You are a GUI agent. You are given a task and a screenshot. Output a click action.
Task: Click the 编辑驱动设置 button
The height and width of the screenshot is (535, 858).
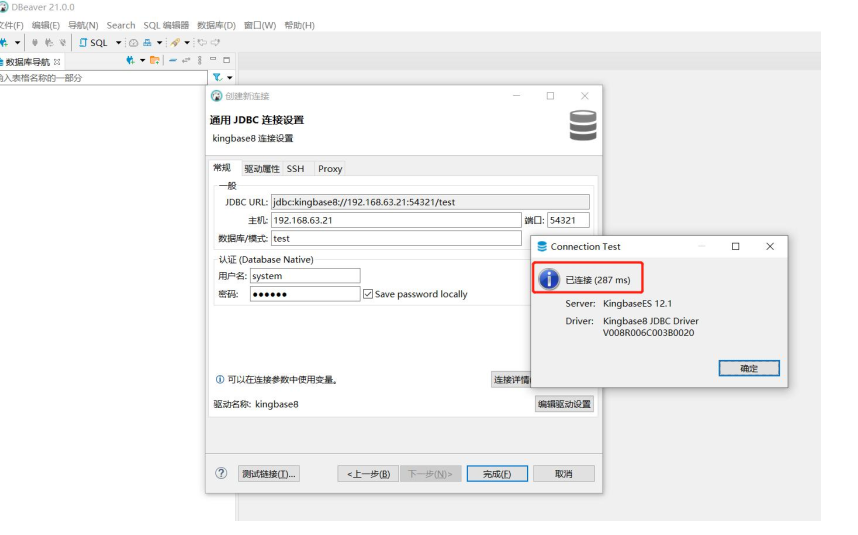(564, 404)
